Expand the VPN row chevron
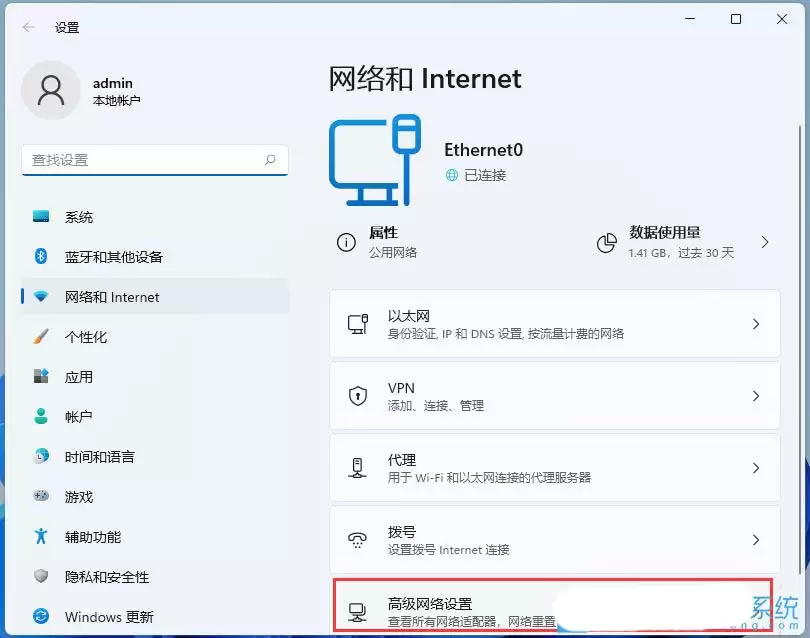The height and width of the screenshot is (638, 810). (x=757, y=396)
